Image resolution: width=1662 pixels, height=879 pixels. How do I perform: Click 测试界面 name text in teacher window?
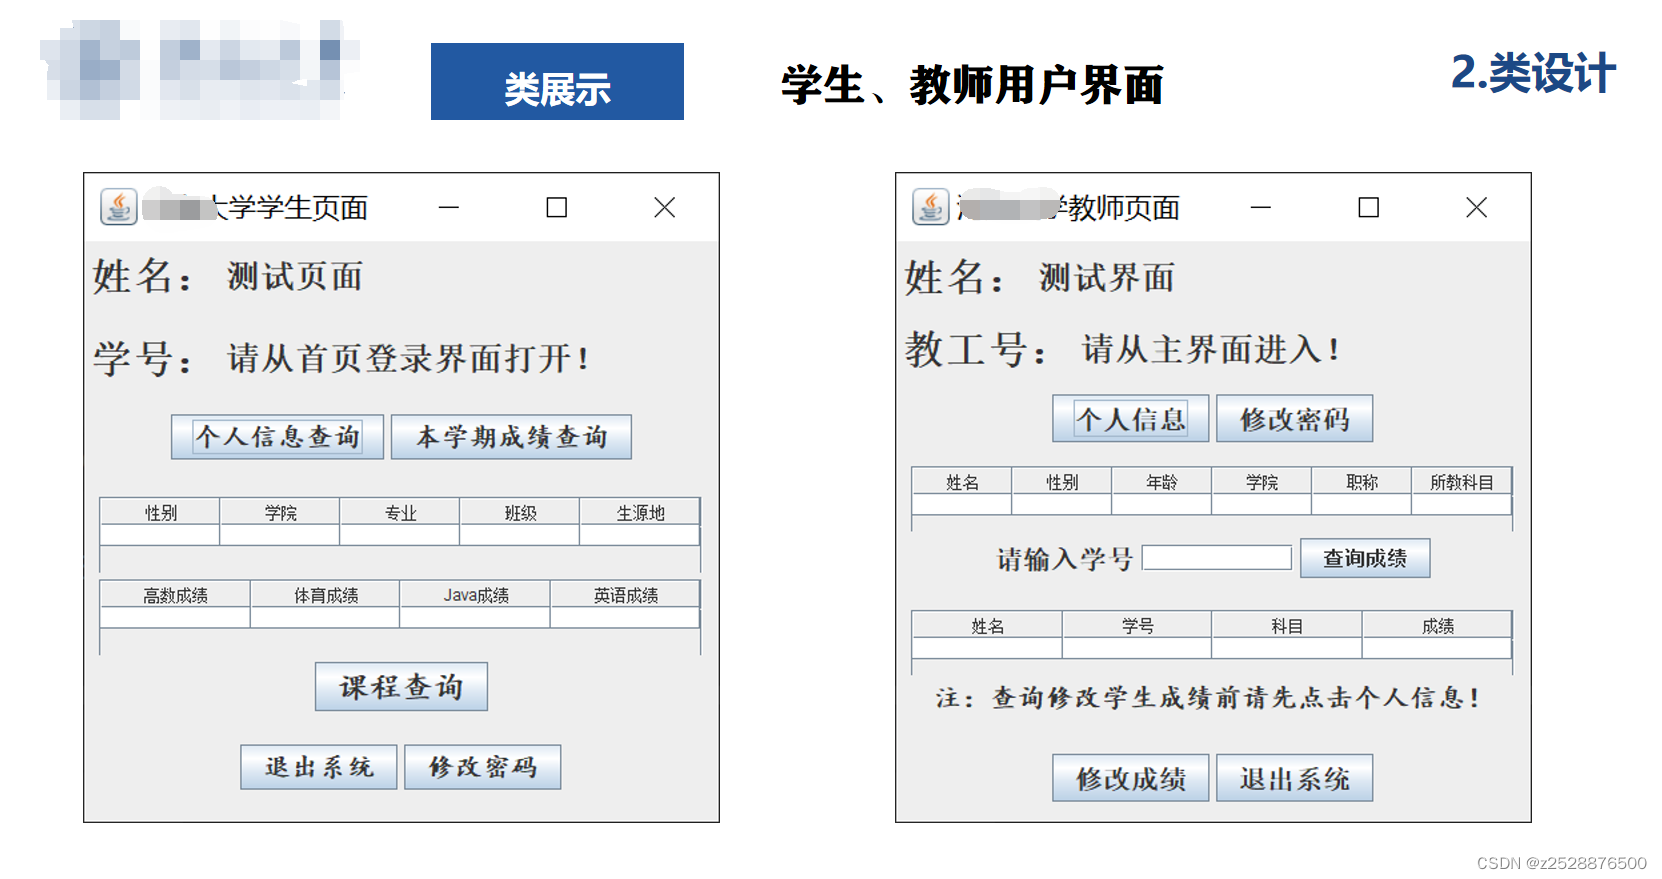pyautogui.click(x=1107, y=278)
